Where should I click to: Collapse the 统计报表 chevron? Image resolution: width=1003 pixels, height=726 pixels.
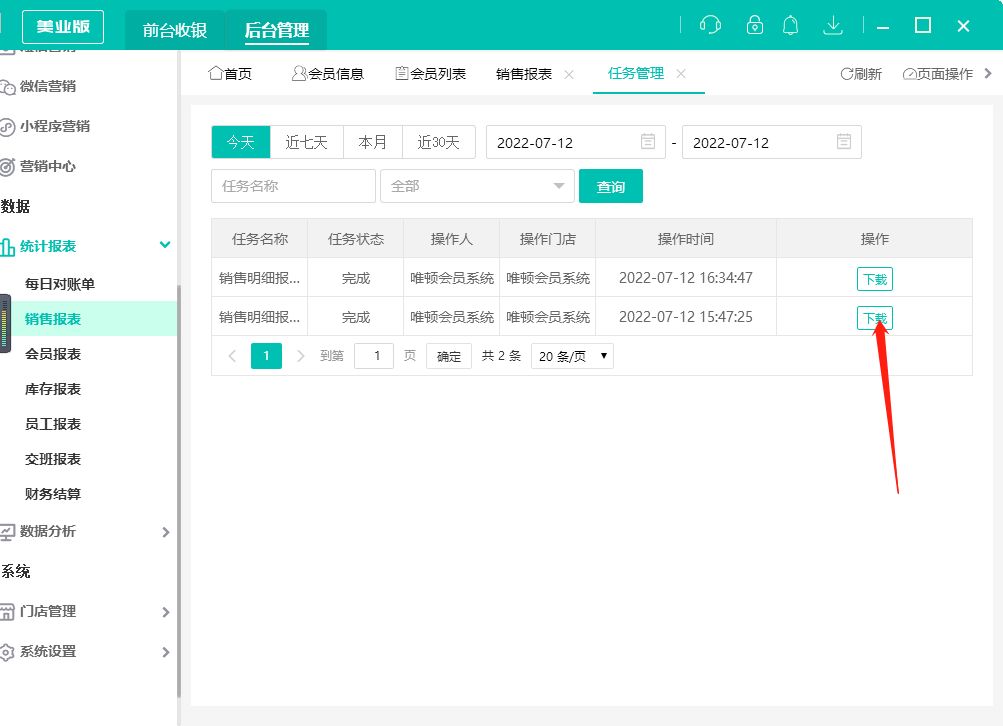pyautogui.click(x=165, y=245)
